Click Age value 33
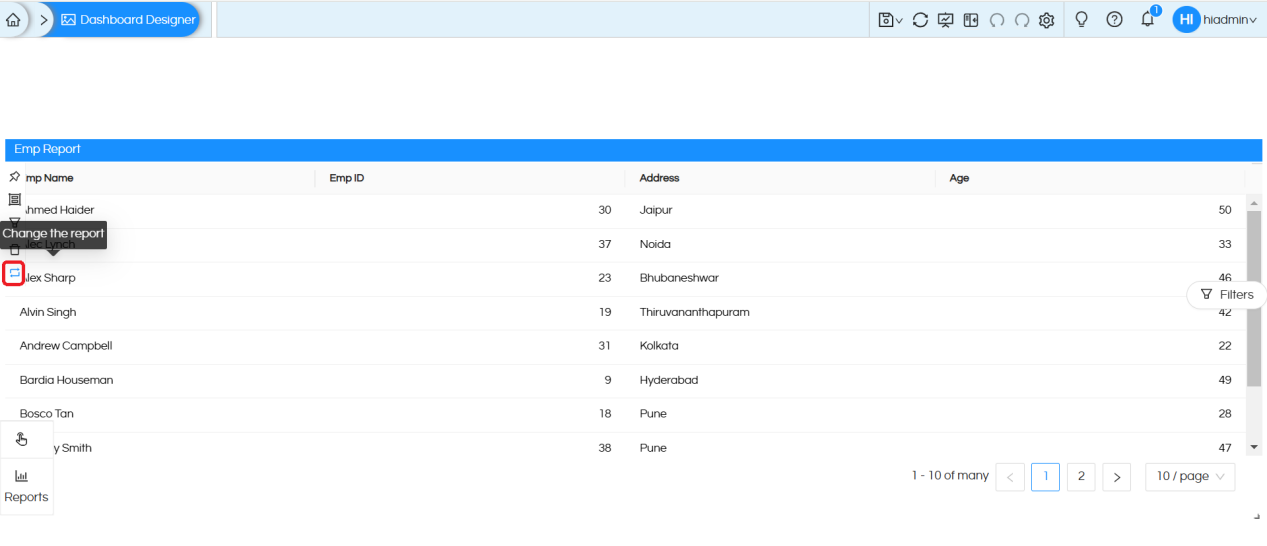Image resolution: width=1267 pixels, height=546 pixels. tap(1225, 244)
